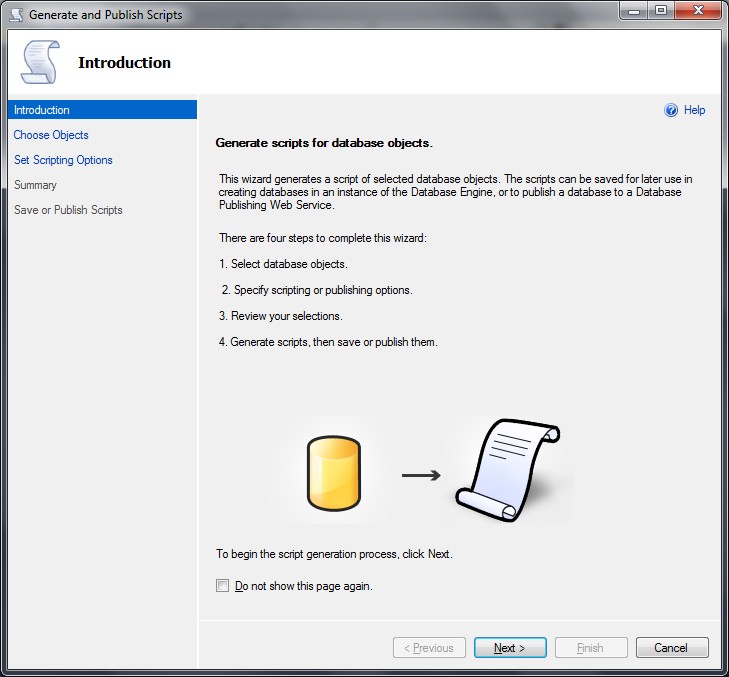
Task: Cancel the wizard
Action: [672, 648]
